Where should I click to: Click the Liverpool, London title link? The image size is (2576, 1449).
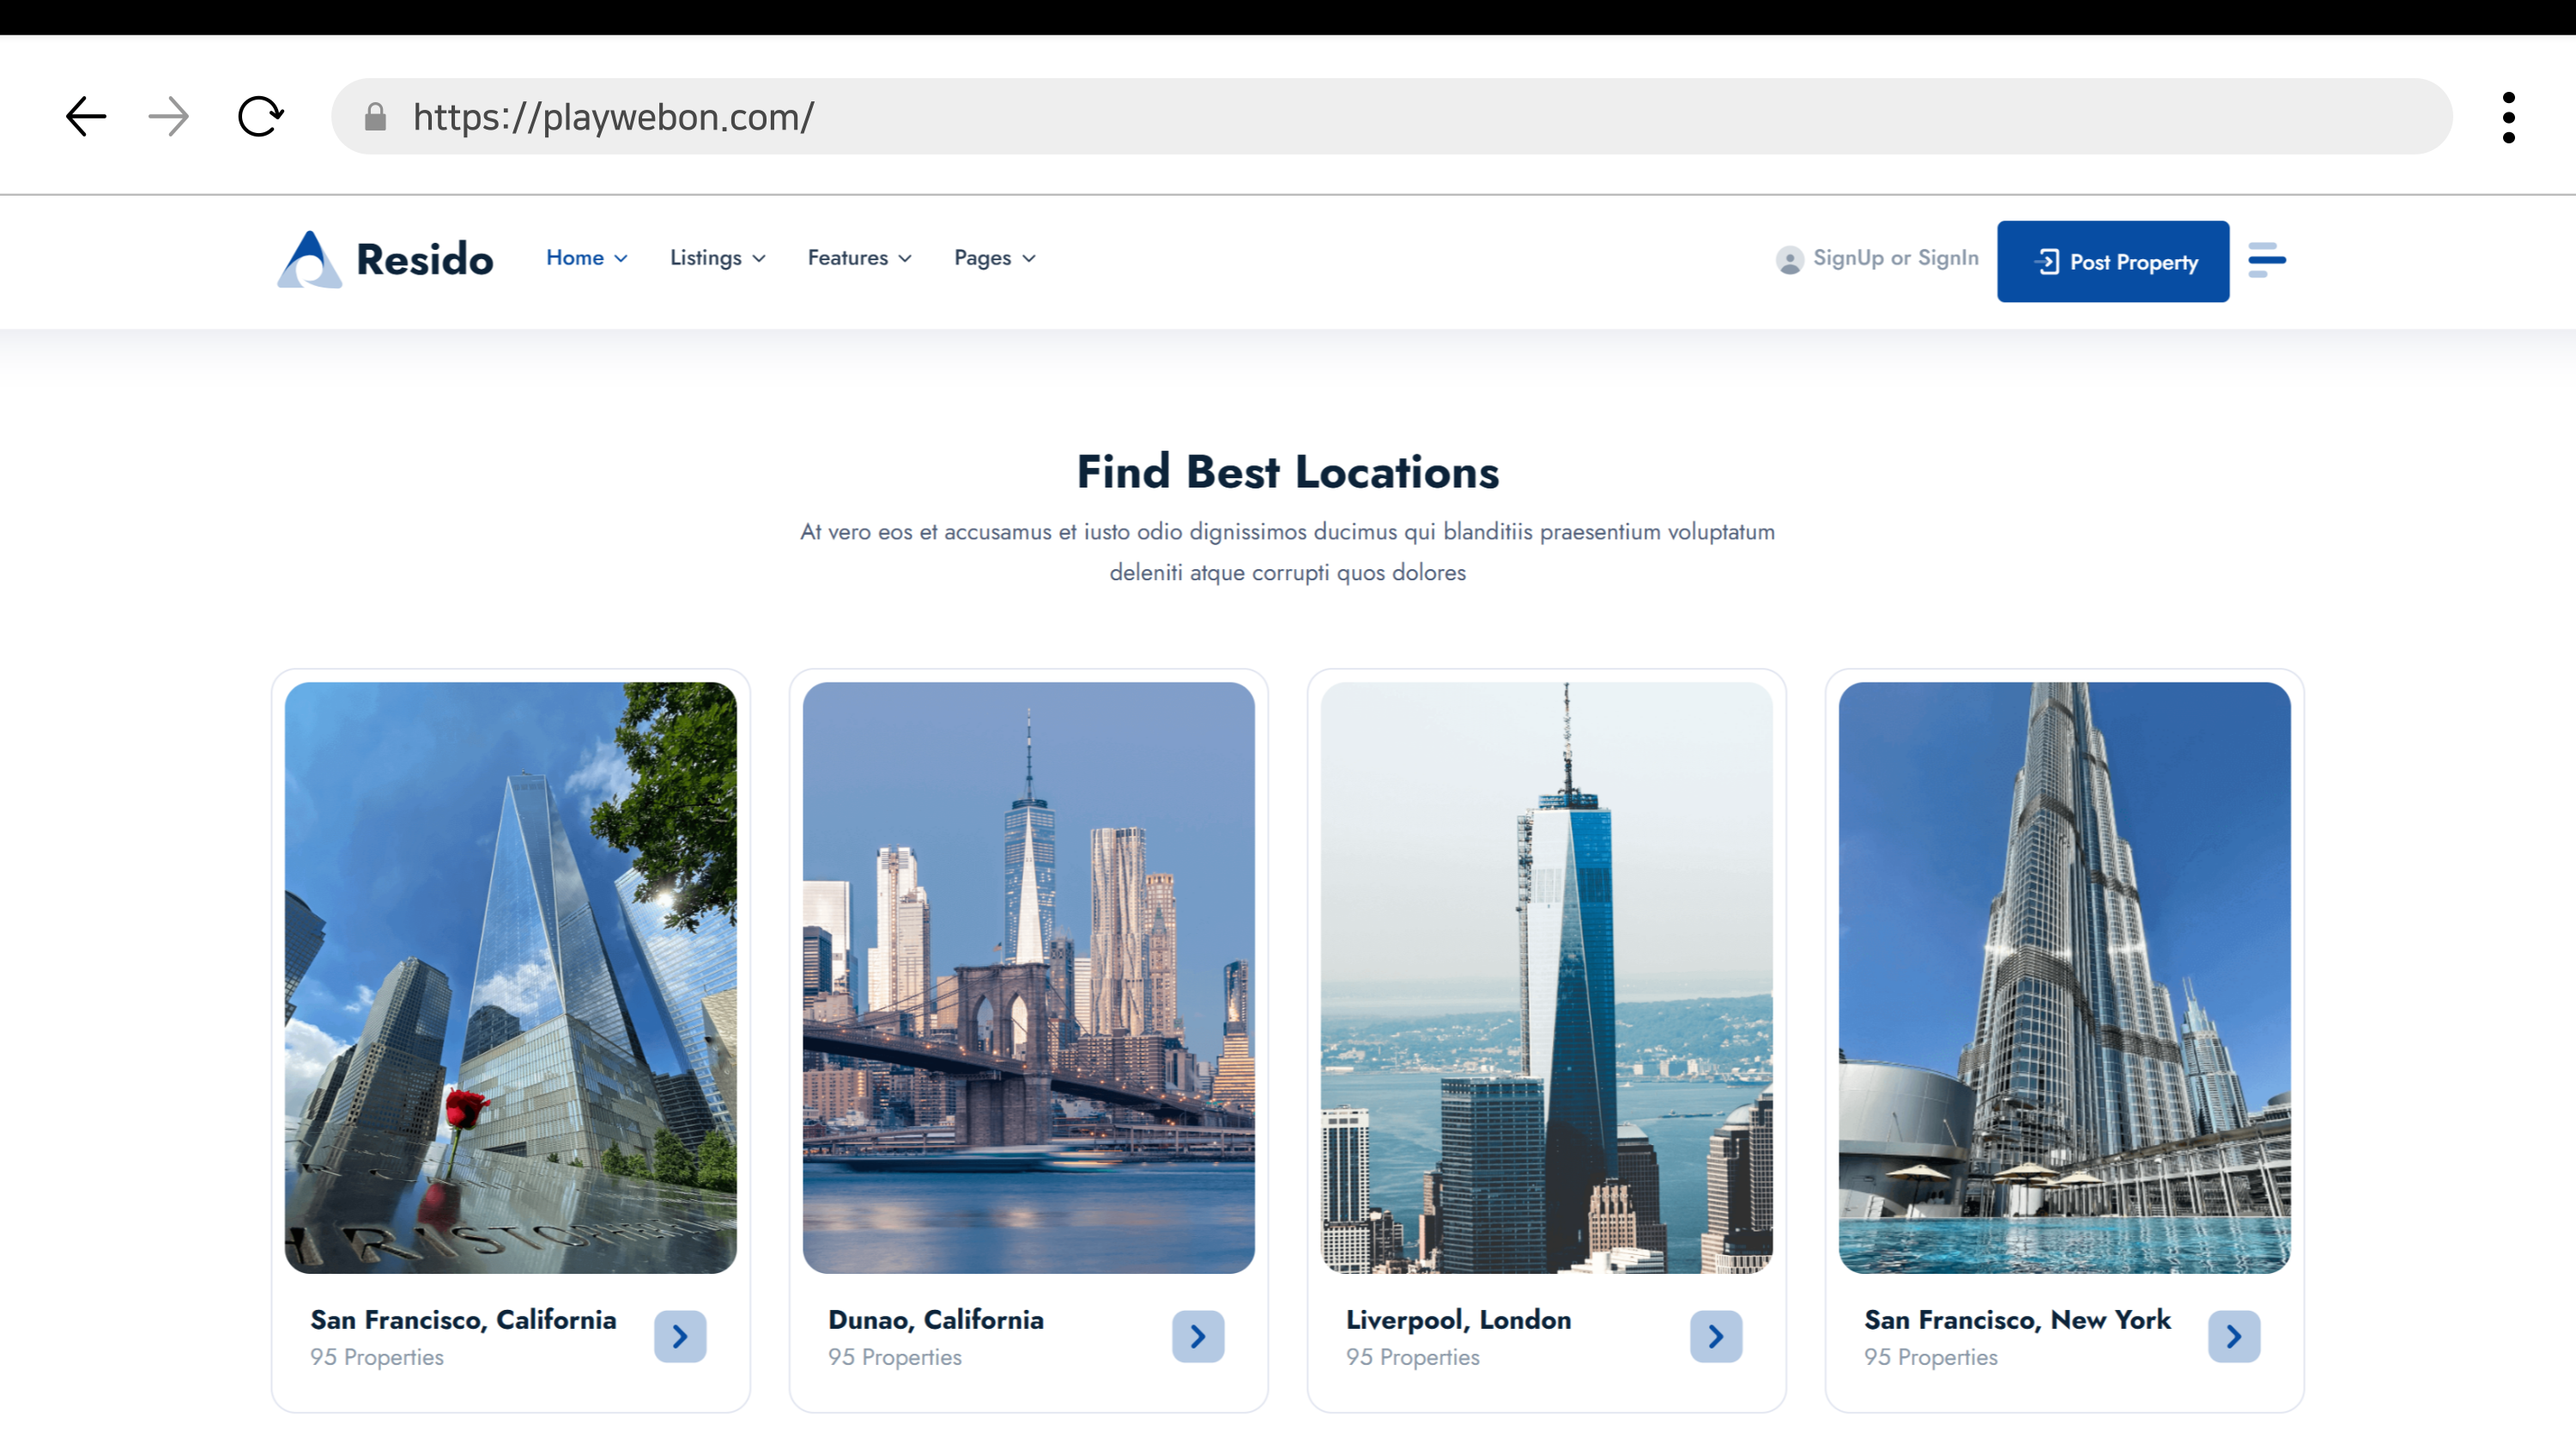(1458, 1319)
